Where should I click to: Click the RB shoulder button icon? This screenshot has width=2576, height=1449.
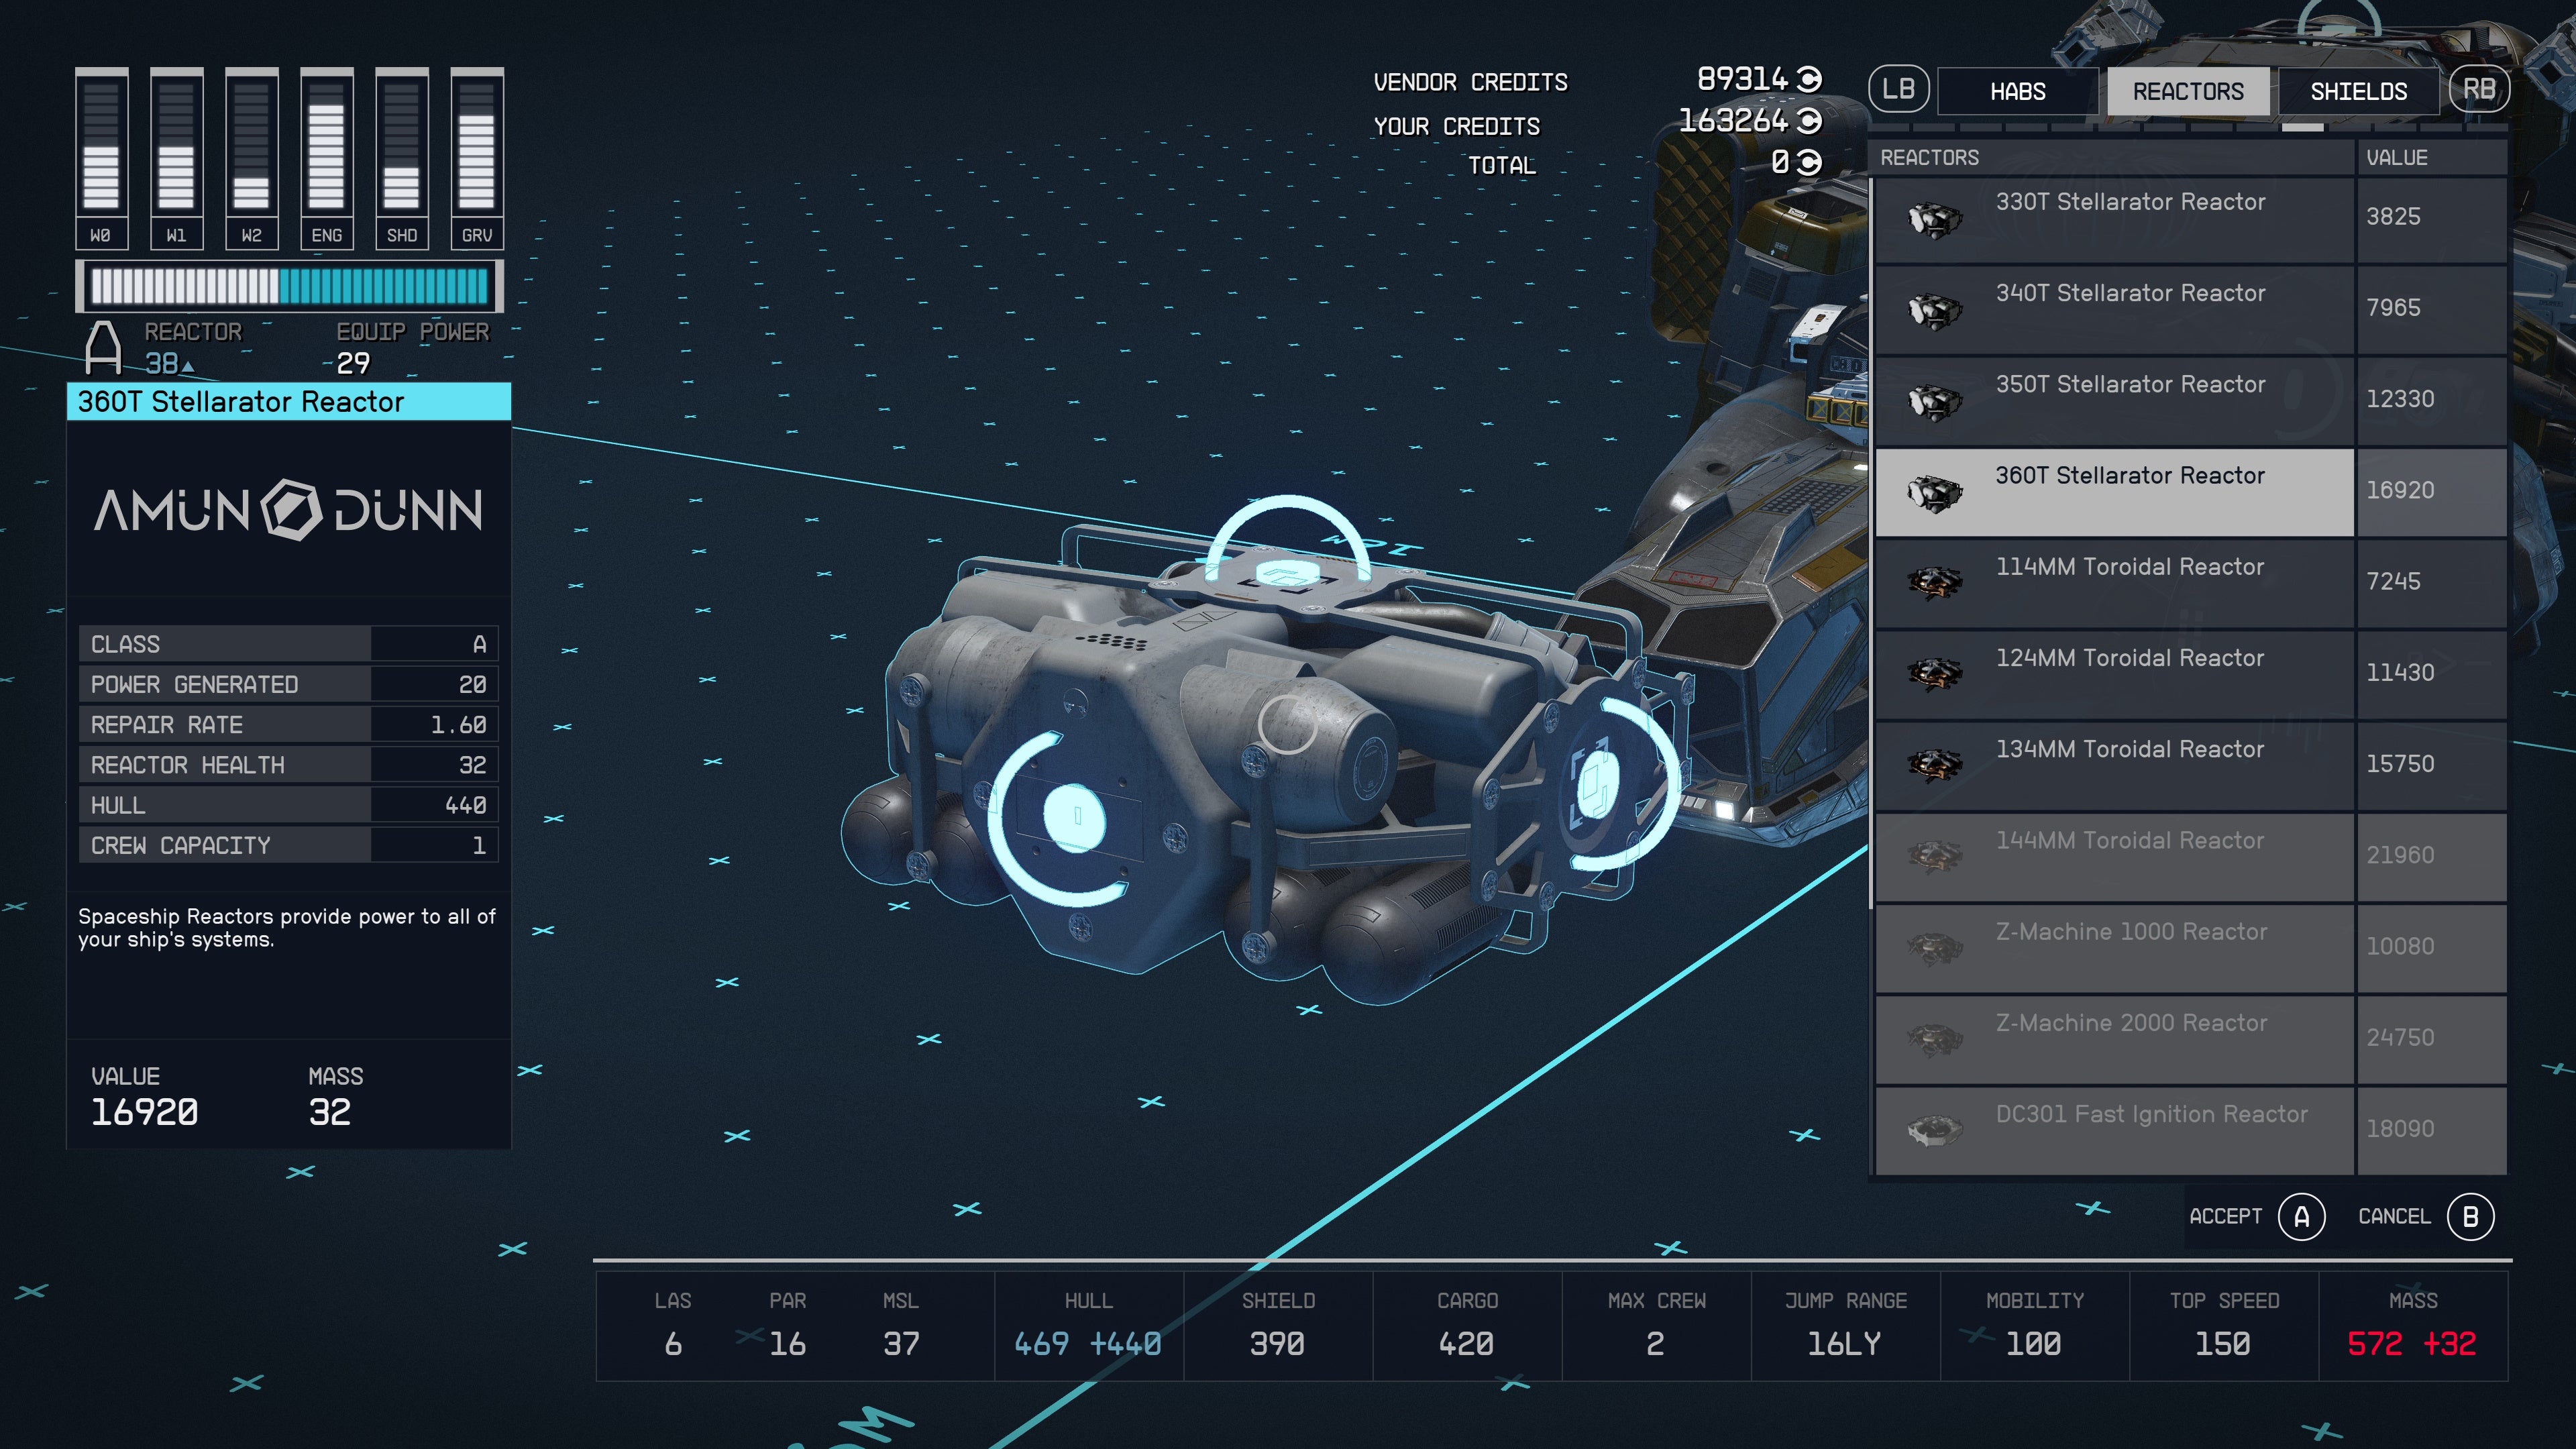[2481, 88]
